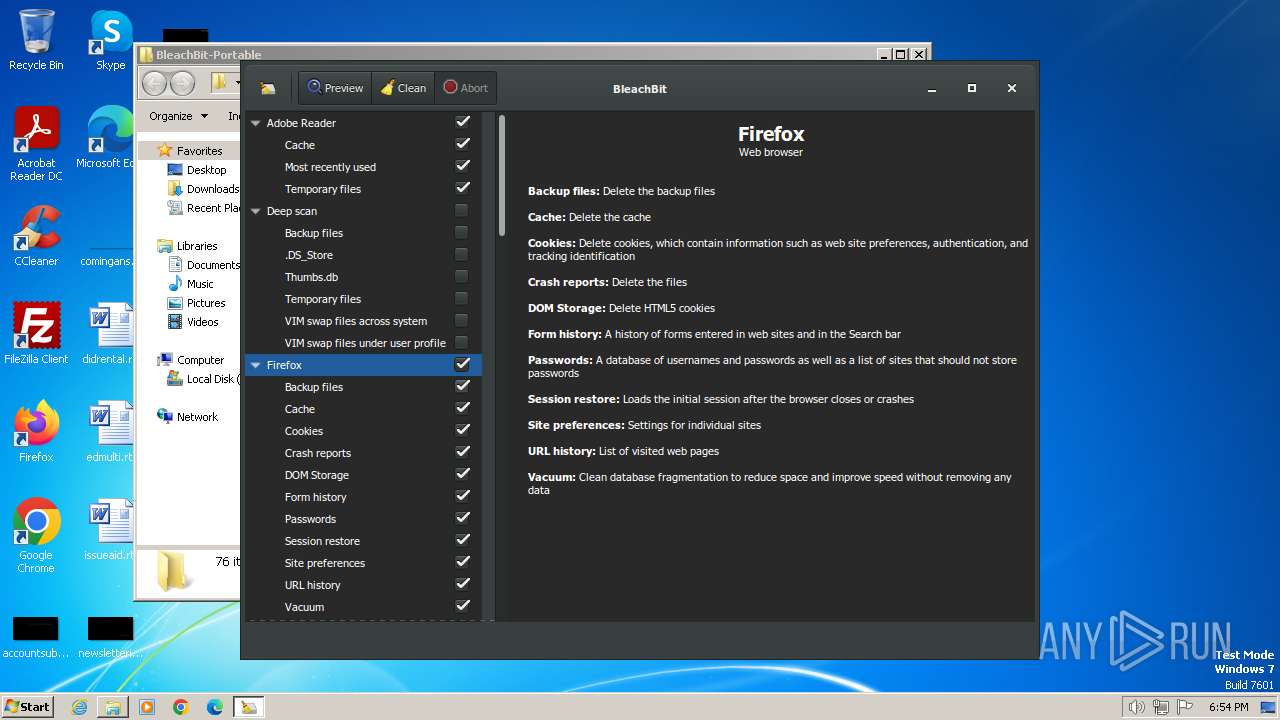Open the didrental document on desktop
Viewport: 1280px width, 720px height.
108,333
